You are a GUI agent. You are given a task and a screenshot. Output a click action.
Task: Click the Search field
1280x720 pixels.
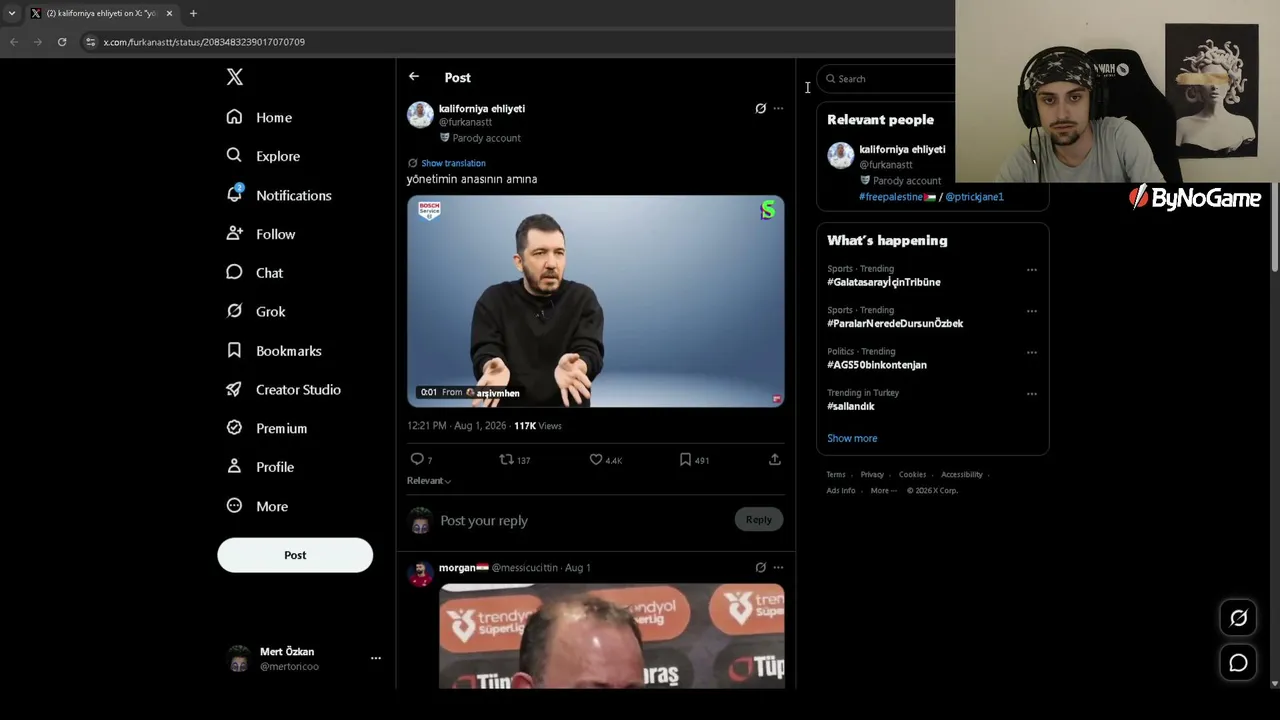click(x=887, y=79)
